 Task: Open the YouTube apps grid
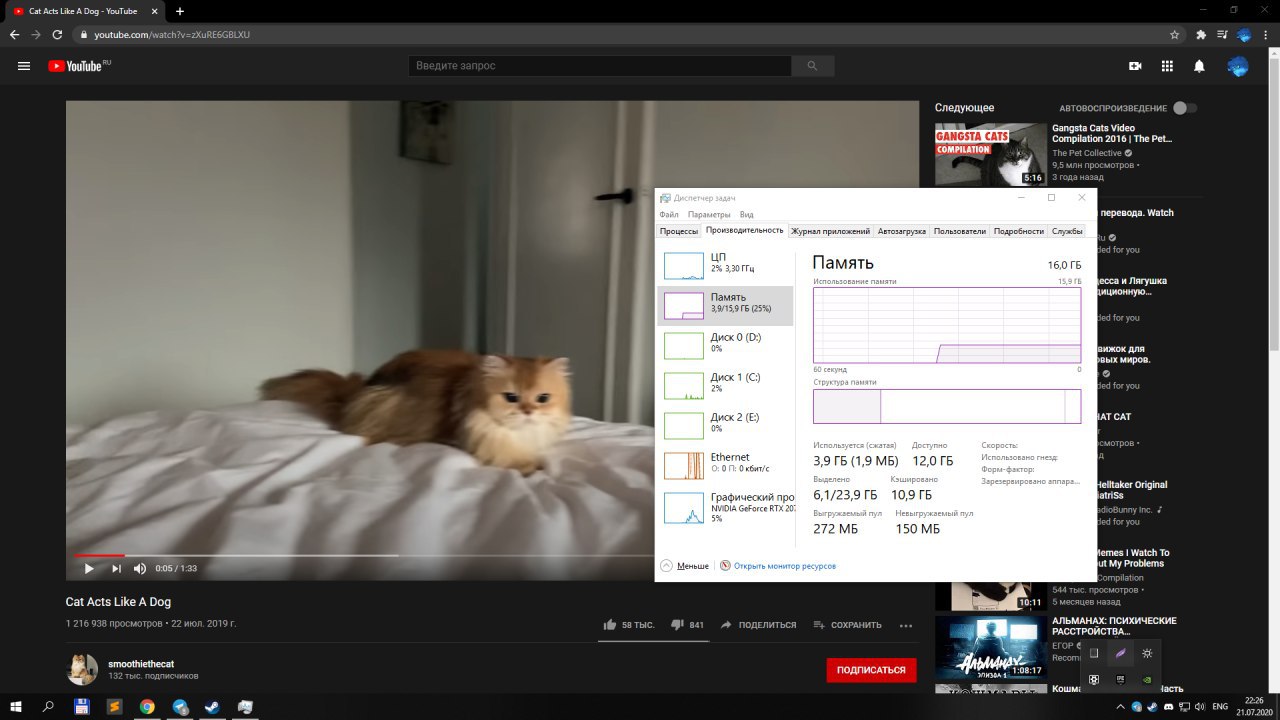(x=1167, y=66)
